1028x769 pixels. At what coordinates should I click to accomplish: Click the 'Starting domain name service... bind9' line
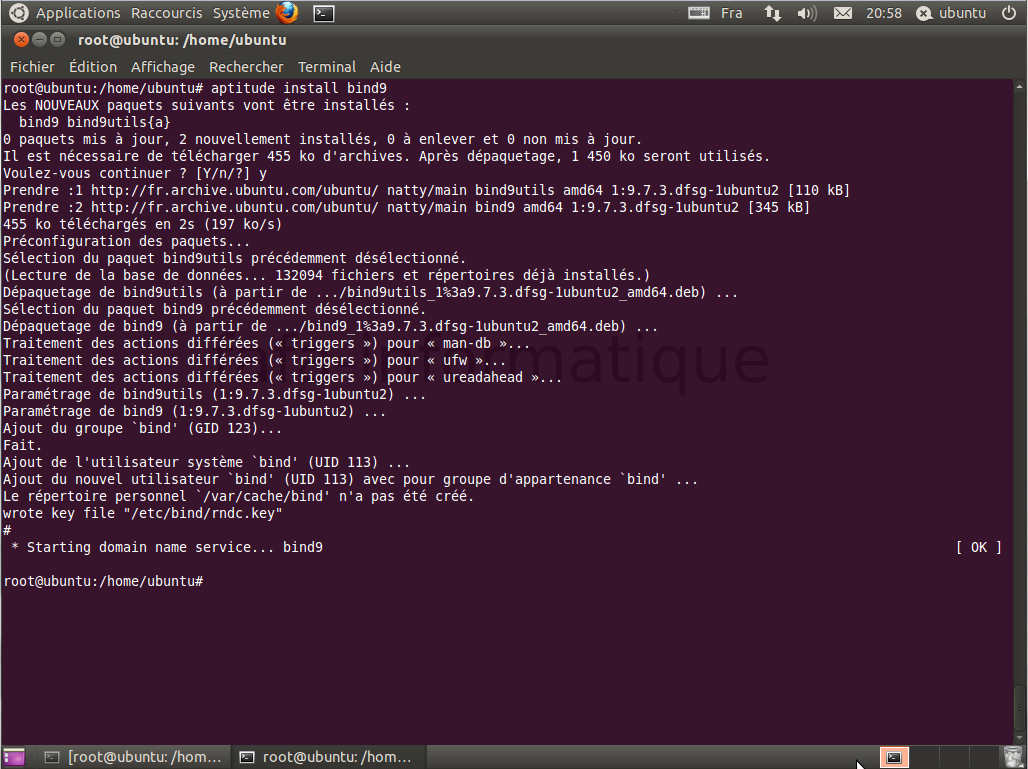pos(167,547)
